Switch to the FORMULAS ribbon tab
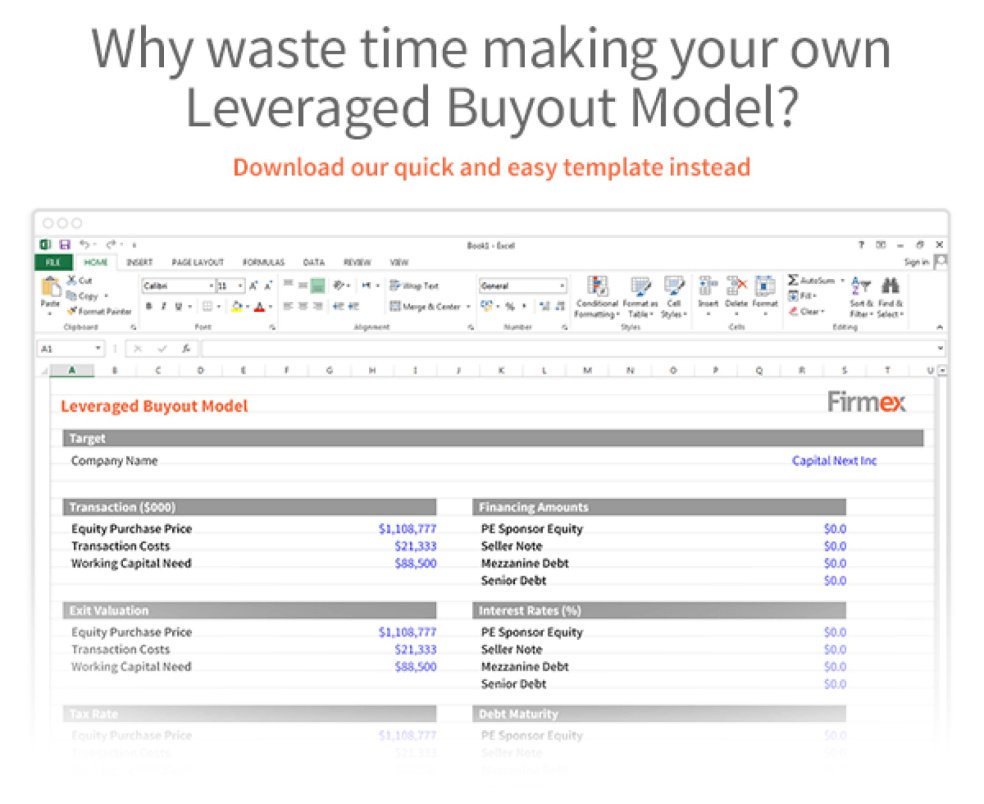This screenshot has width=984, height=804. pyautogui.click(x=263, y=261)
